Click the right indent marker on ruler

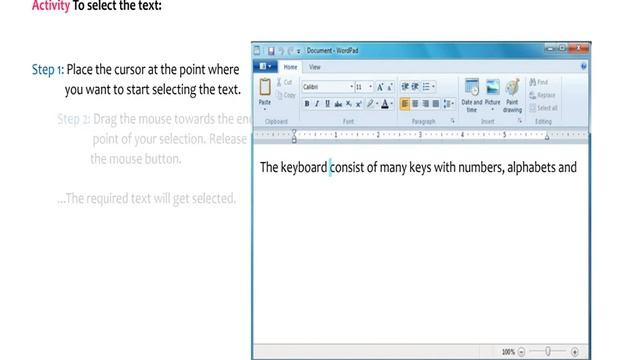pyautogui.click(x=547, y=138)
